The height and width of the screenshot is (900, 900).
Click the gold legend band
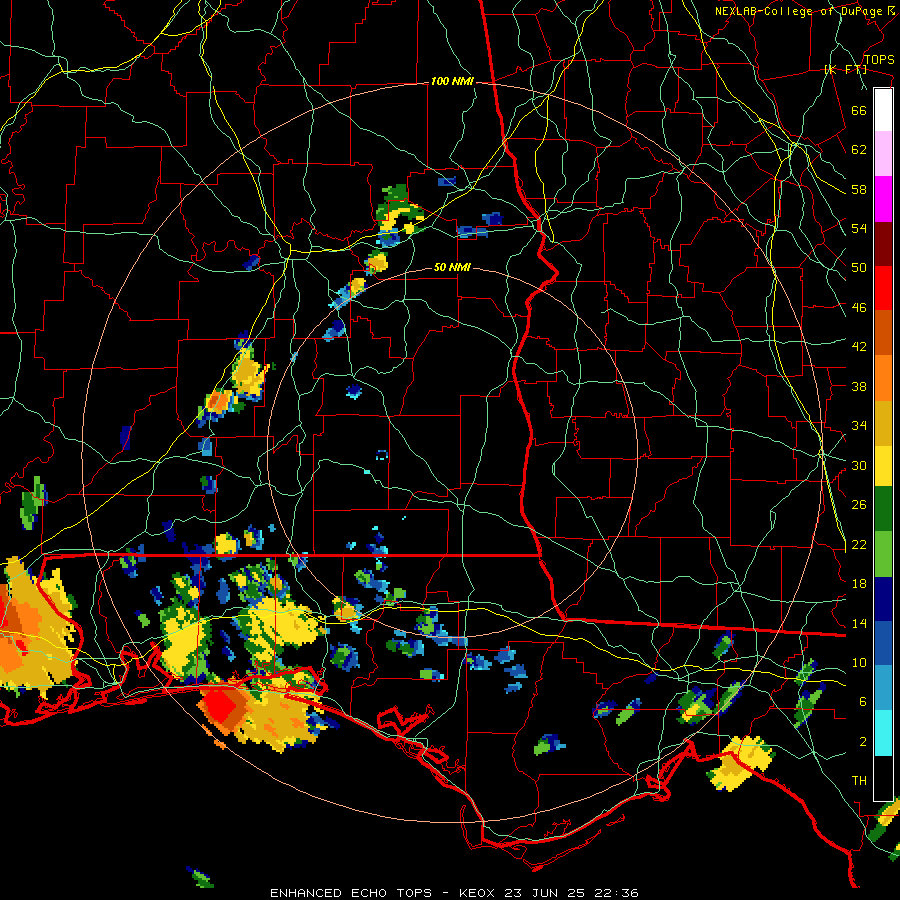pos(883,423)
